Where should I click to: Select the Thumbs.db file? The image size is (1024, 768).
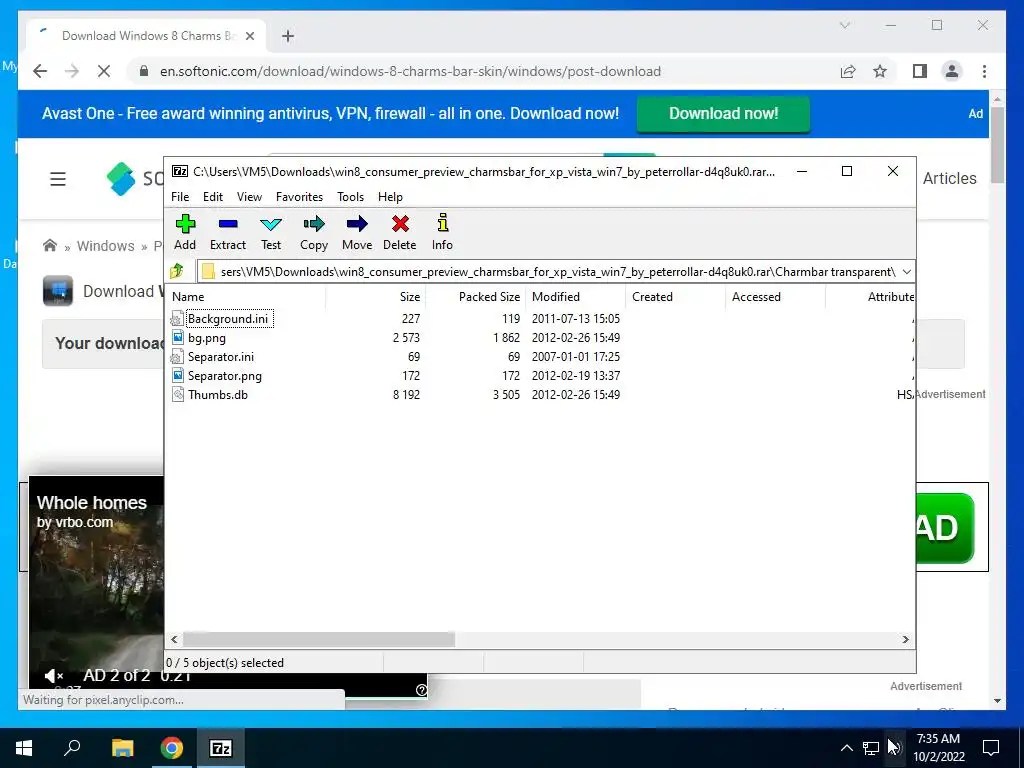click(x=217, y=394)
